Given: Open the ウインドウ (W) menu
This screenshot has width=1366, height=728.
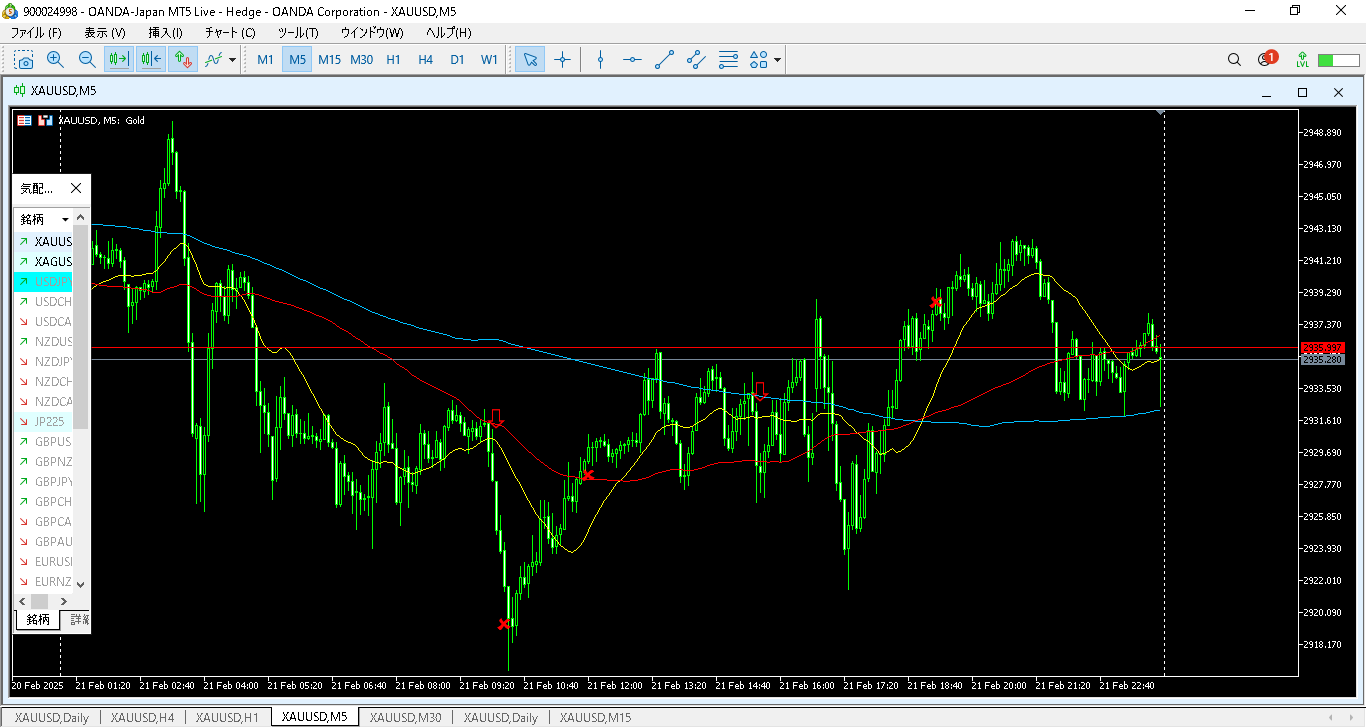Looking at the screenshot, I should point(372,33).
